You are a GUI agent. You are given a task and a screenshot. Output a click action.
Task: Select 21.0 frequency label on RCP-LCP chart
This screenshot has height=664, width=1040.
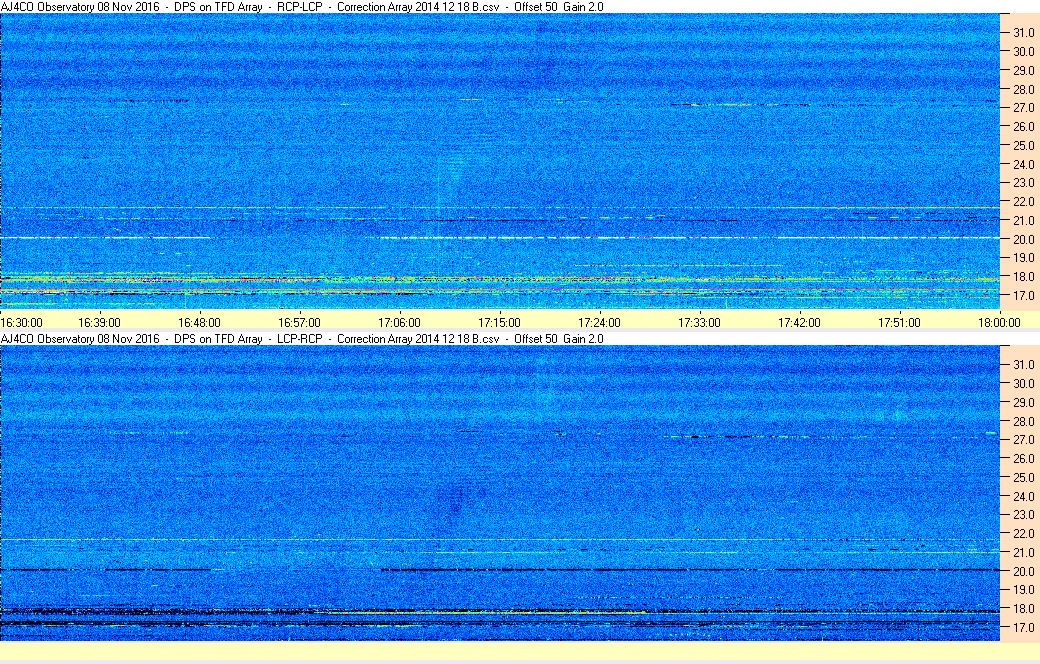[1023, 220]
